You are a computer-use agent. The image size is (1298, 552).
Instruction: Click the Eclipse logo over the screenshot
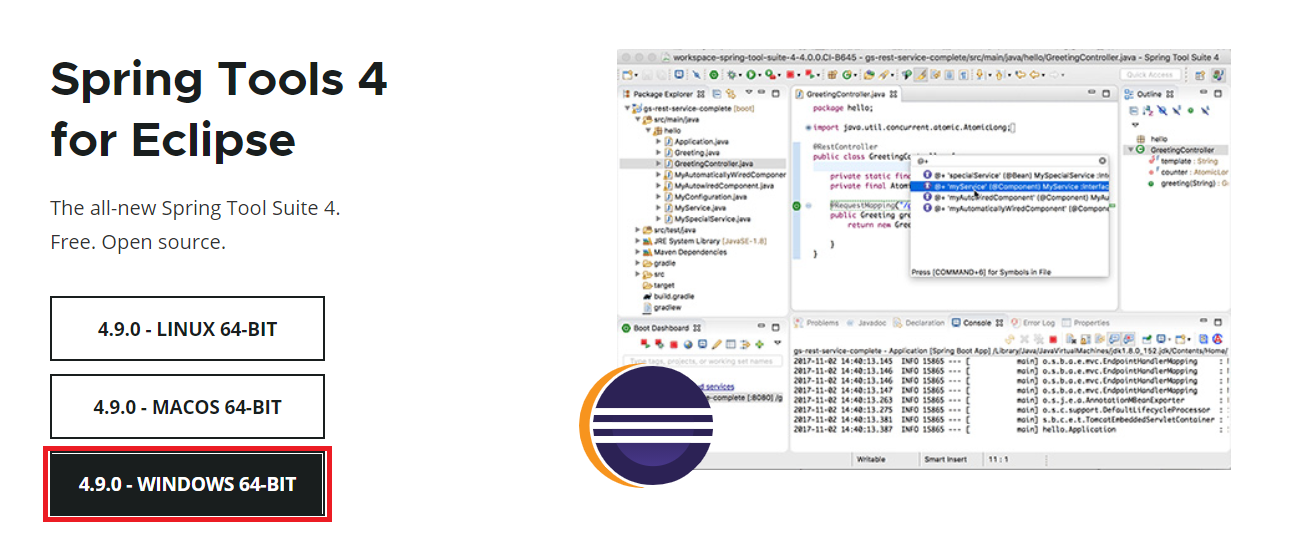point(645,426)
